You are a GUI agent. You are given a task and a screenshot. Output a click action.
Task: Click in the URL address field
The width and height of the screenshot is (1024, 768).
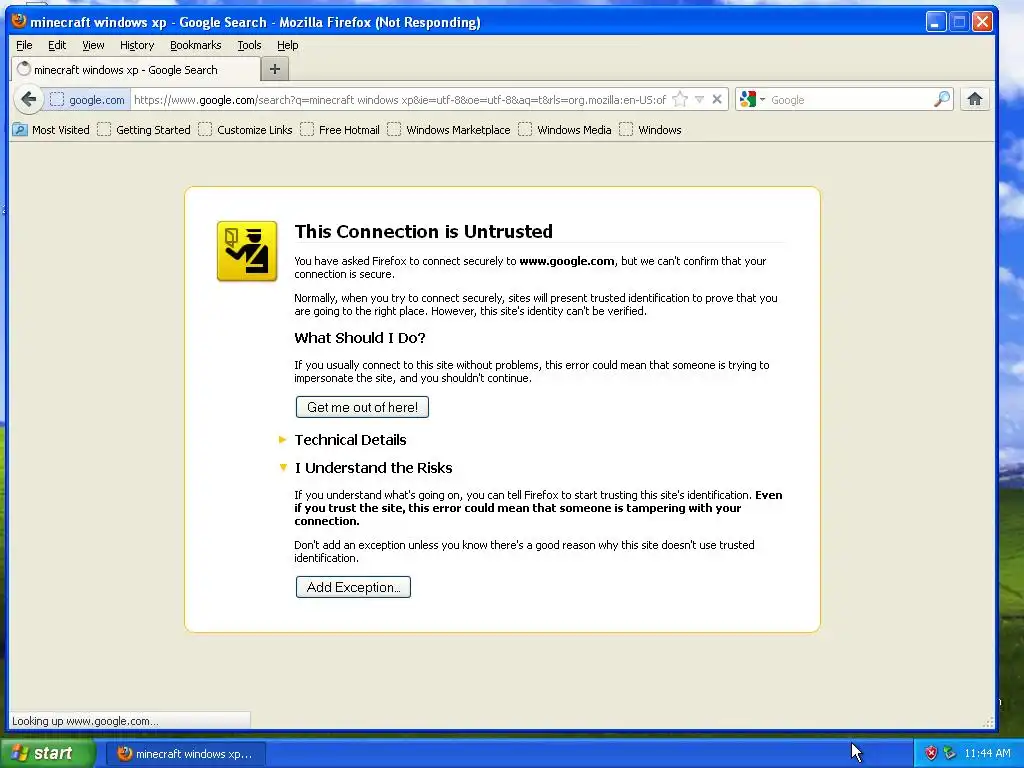(400, 99)
